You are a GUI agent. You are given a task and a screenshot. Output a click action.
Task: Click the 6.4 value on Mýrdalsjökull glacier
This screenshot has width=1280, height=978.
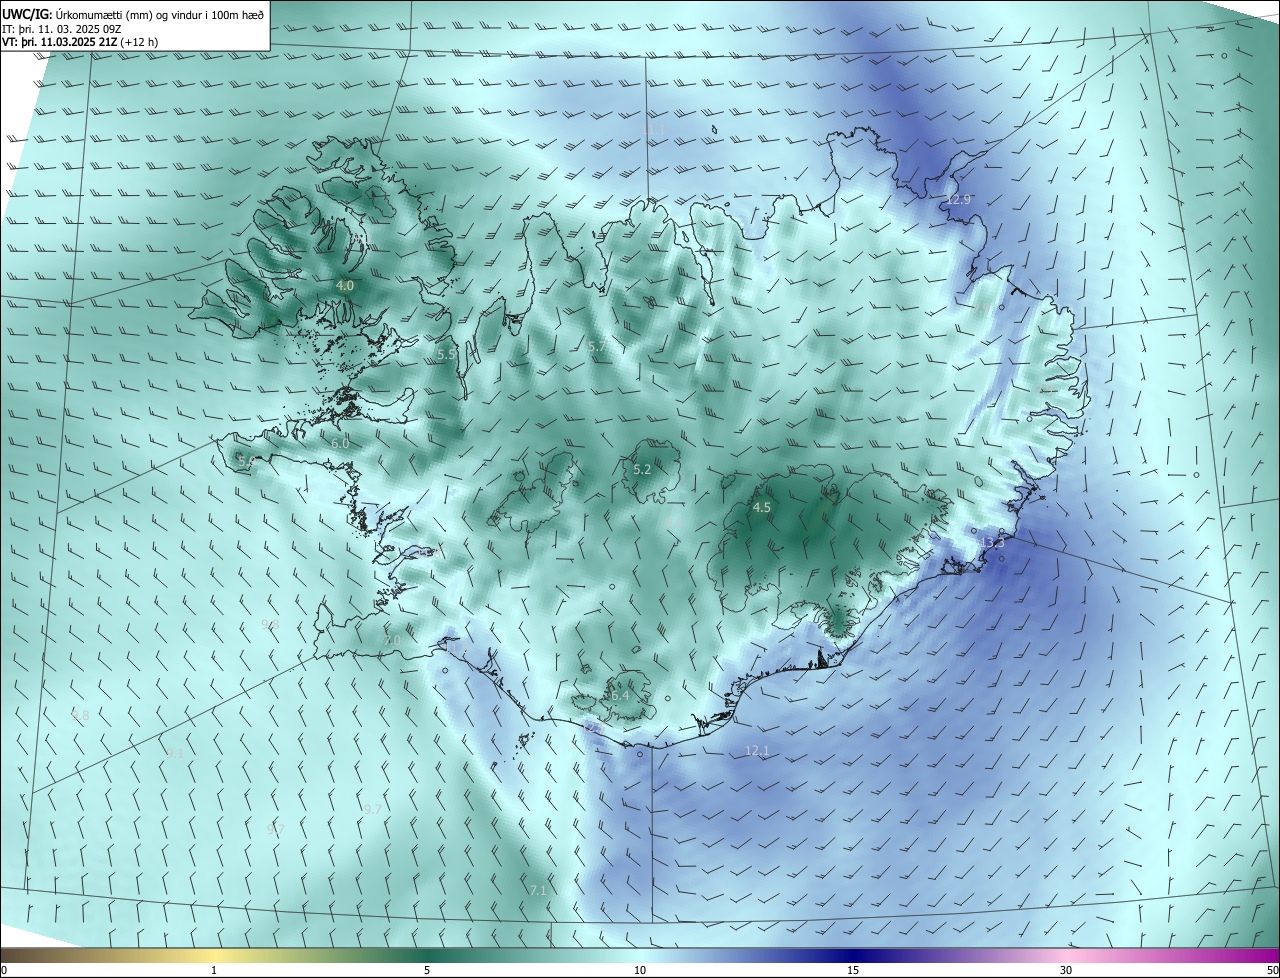[620, 695]
